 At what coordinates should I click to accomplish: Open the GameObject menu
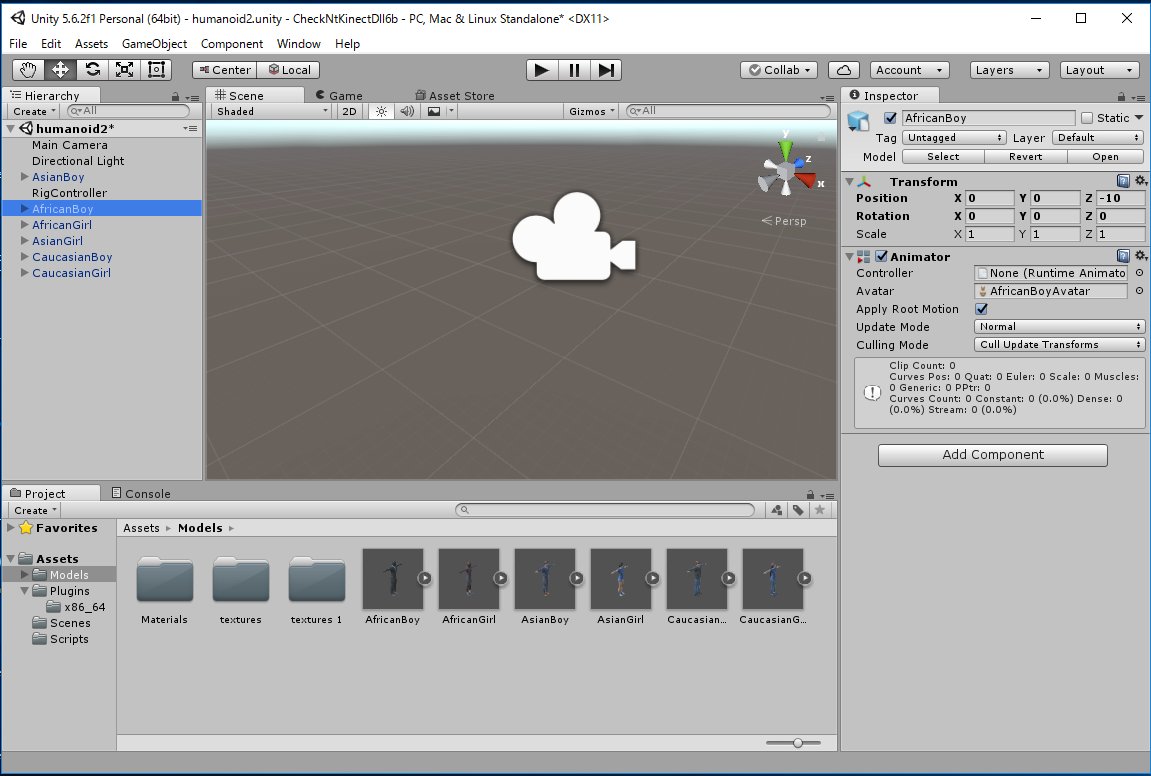pyautogui.click(x=154, y=44)
